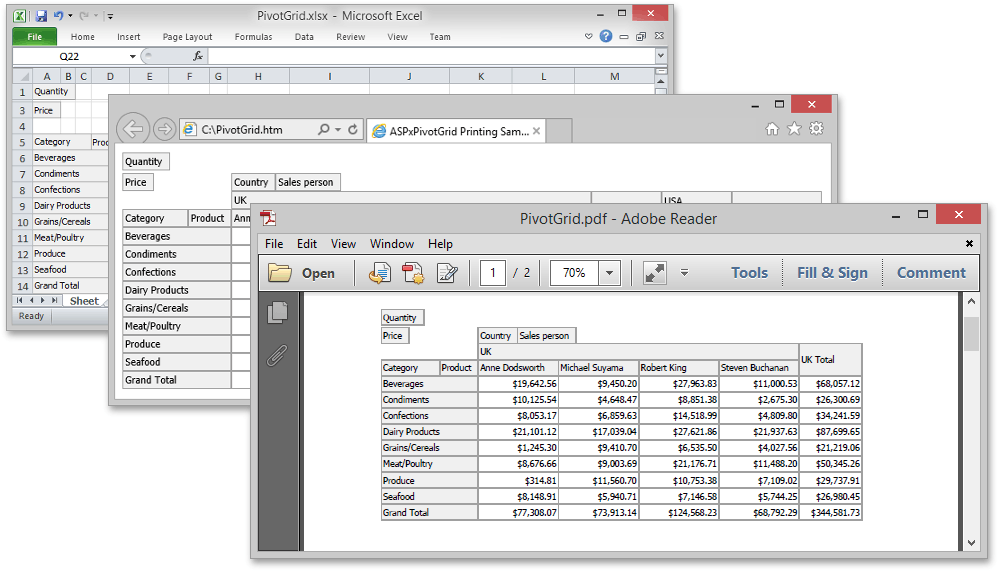
Task: Open View menu in Adobe Reader
Action: (x=343, y=244)
